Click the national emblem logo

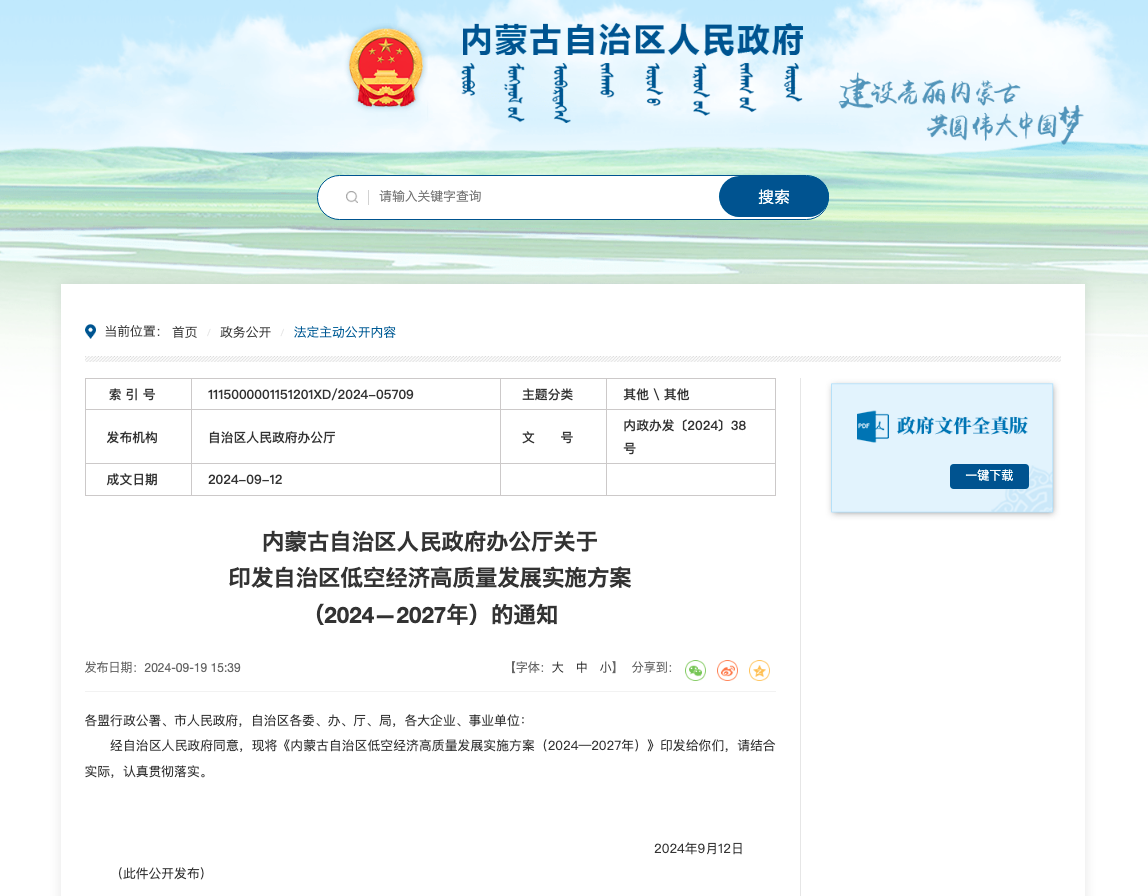(x=385, y=68)
